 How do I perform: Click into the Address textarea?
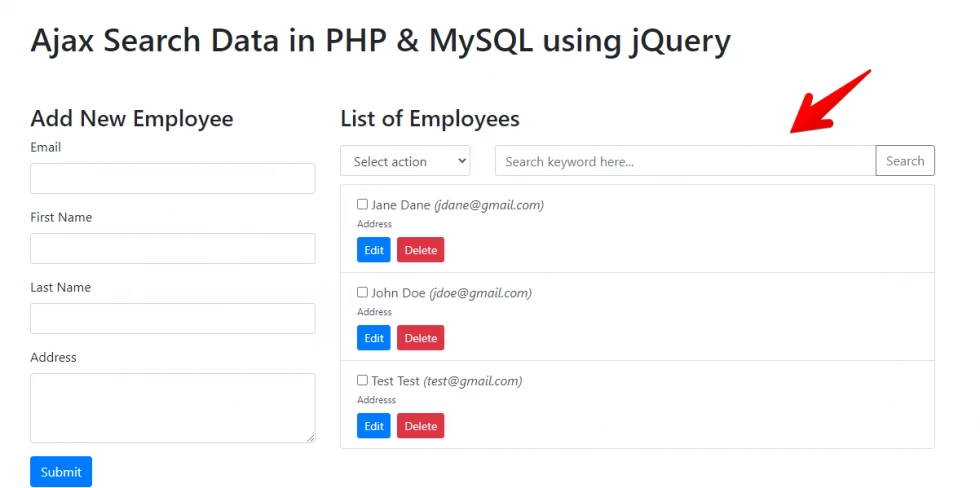click(x=172, y=408)
